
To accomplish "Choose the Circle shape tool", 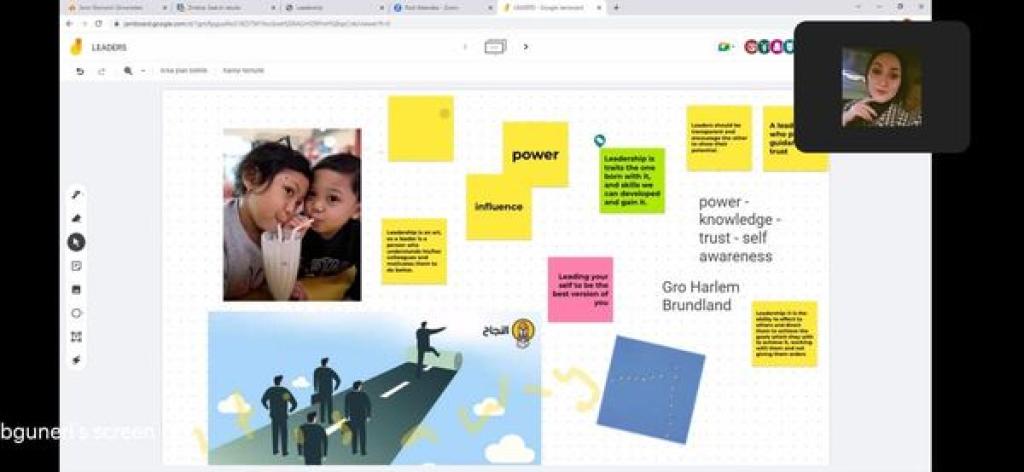I will click(77, 313).
